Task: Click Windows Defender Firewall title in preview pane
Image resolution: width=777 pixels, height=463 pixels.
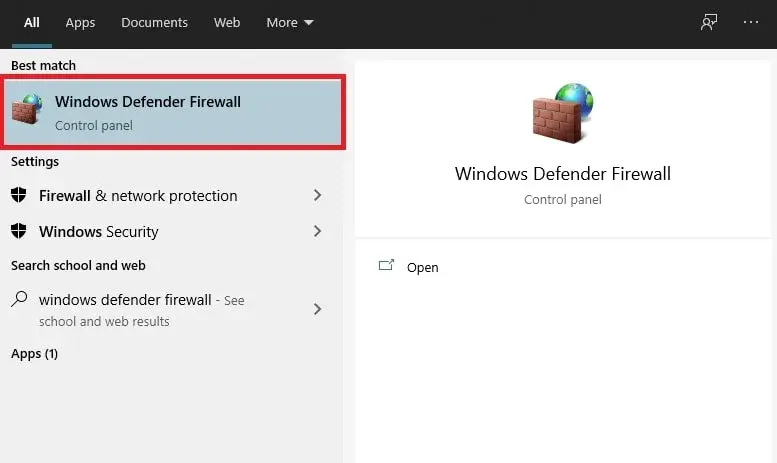Action: pyautogui.click(x=563, y=174)
